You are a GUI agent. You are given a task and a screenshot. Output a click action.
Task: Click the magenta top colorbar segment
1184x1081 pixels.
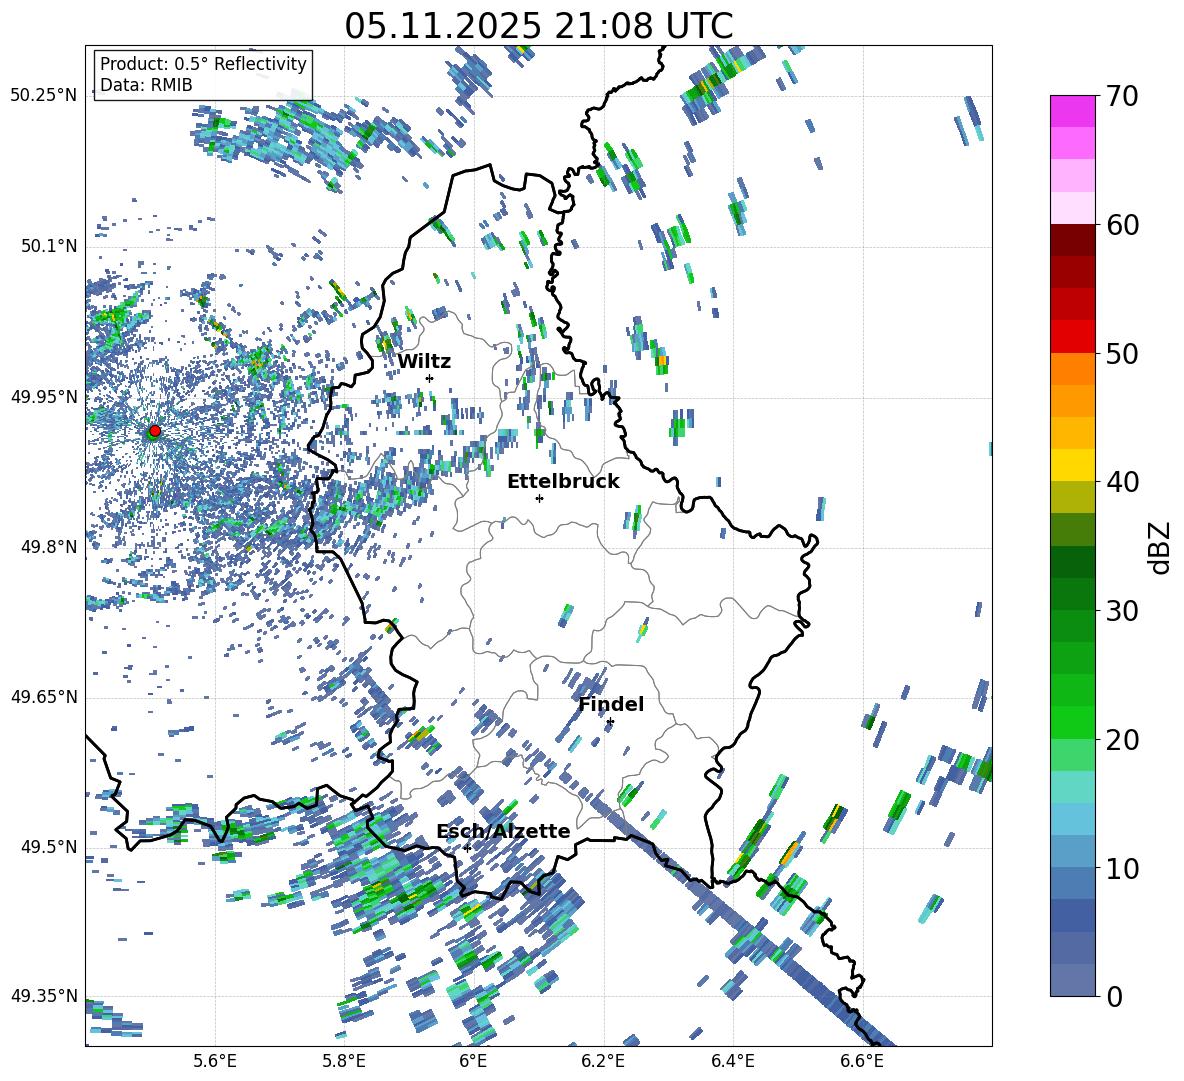pyautogui.click(x=1073, y=111)
